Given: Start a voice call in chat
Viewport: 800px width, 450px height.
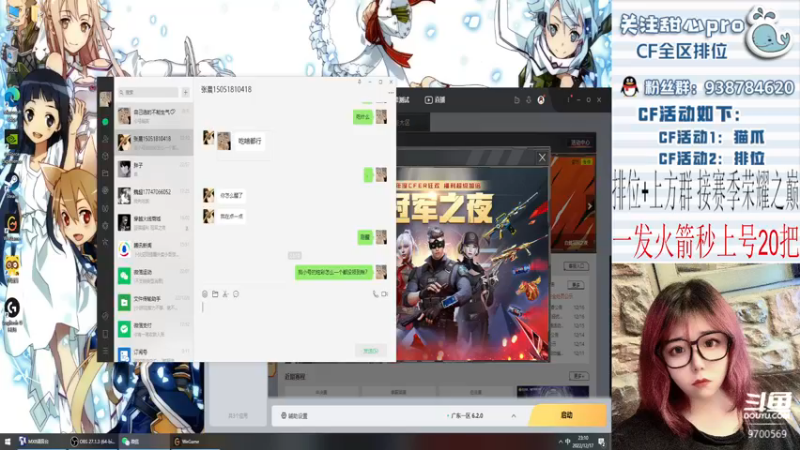Looking at the screenshot, I should (375, 294).
